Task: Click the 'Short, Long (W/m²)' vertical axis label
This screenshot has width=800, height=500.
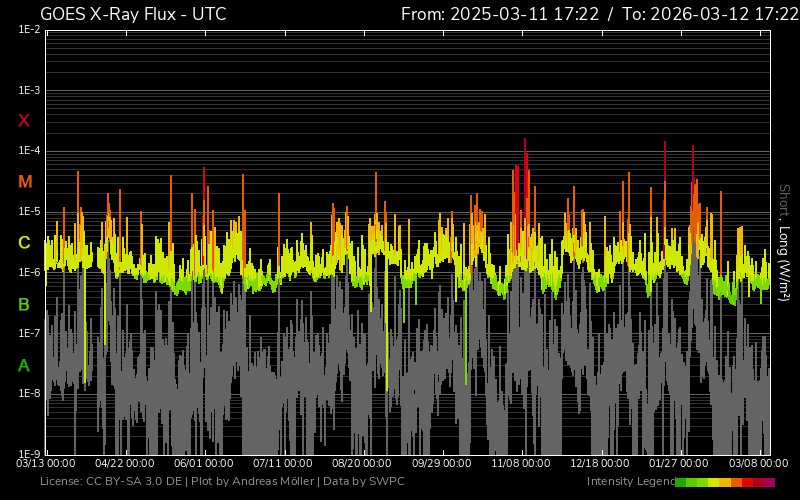Action: [783, 243]
